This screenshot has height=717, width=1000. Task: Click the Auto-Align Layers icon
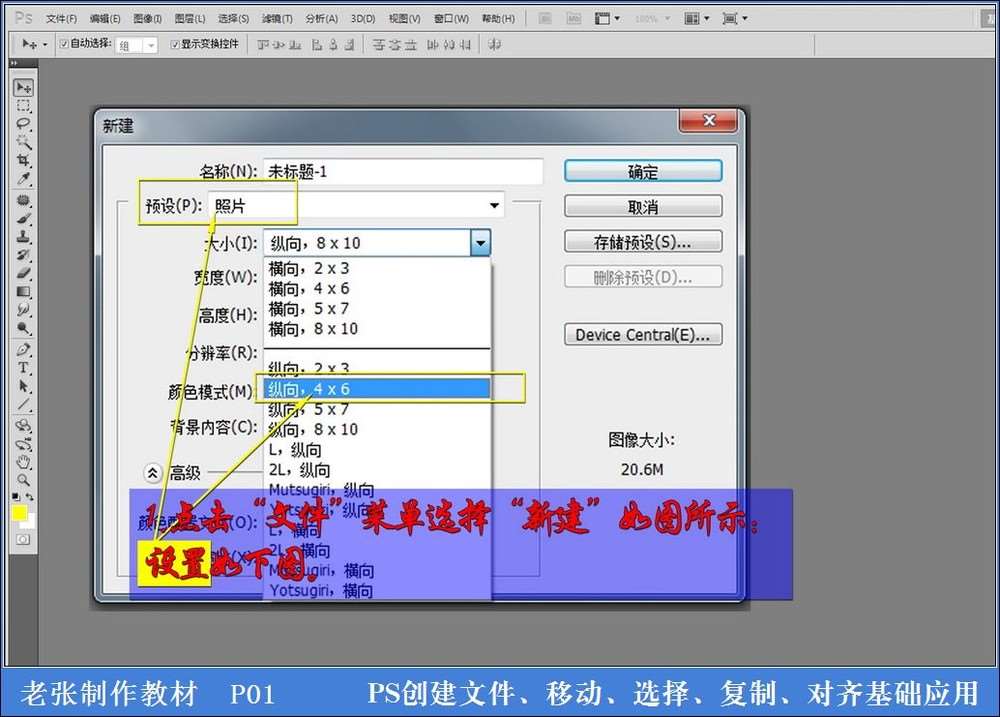click(x=494, y=44)
